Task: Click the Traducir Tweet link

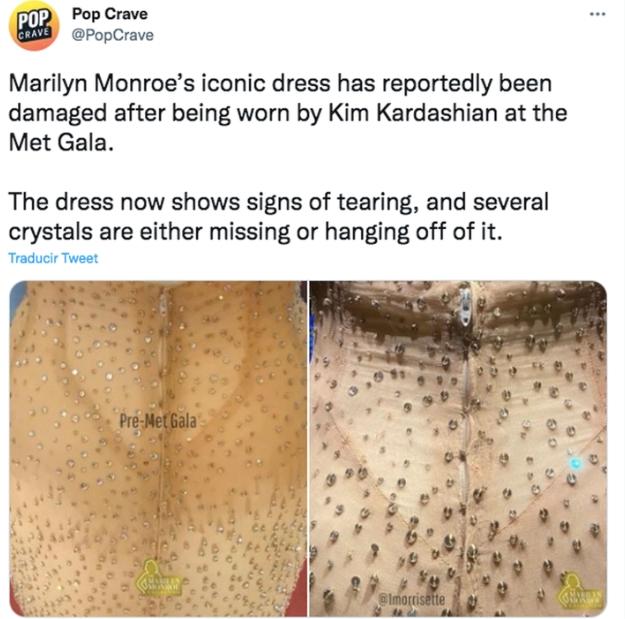Action: click(53, 258)
